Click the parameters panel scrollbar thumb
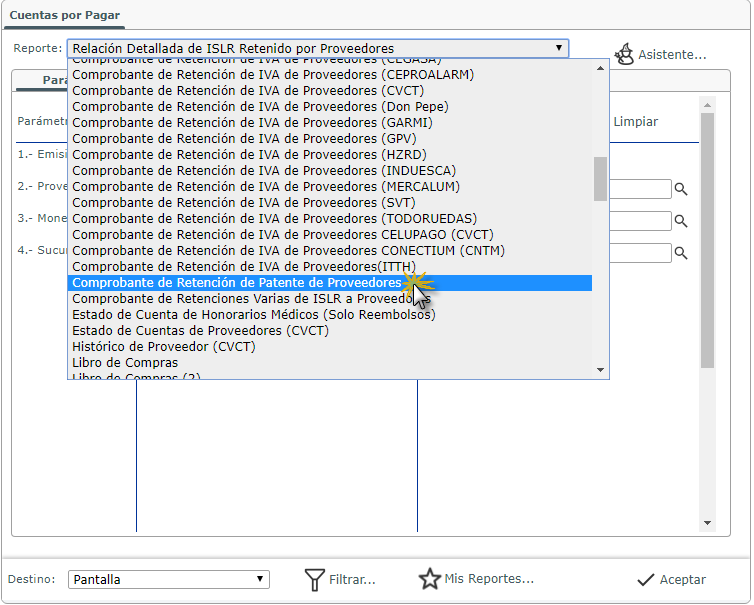Viewport: 754px width, 605px height. pos(707,240)
